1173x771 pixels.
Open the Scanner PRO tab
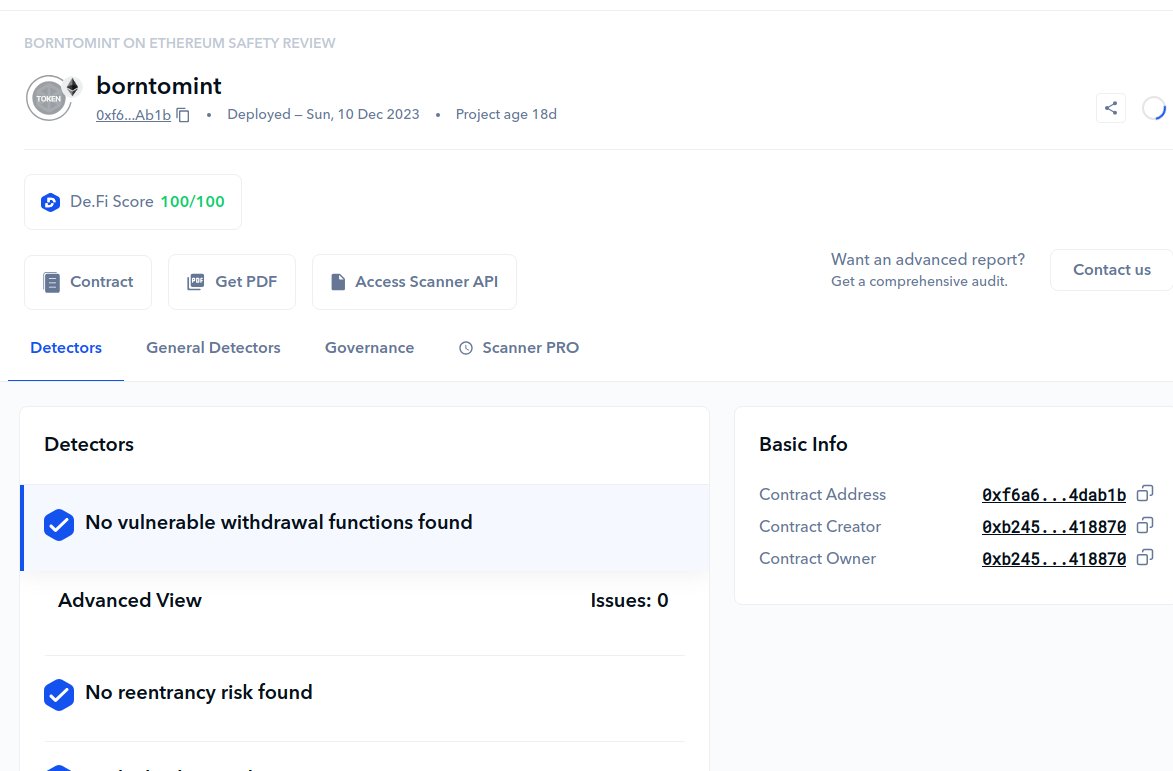[x=518, y=348]
